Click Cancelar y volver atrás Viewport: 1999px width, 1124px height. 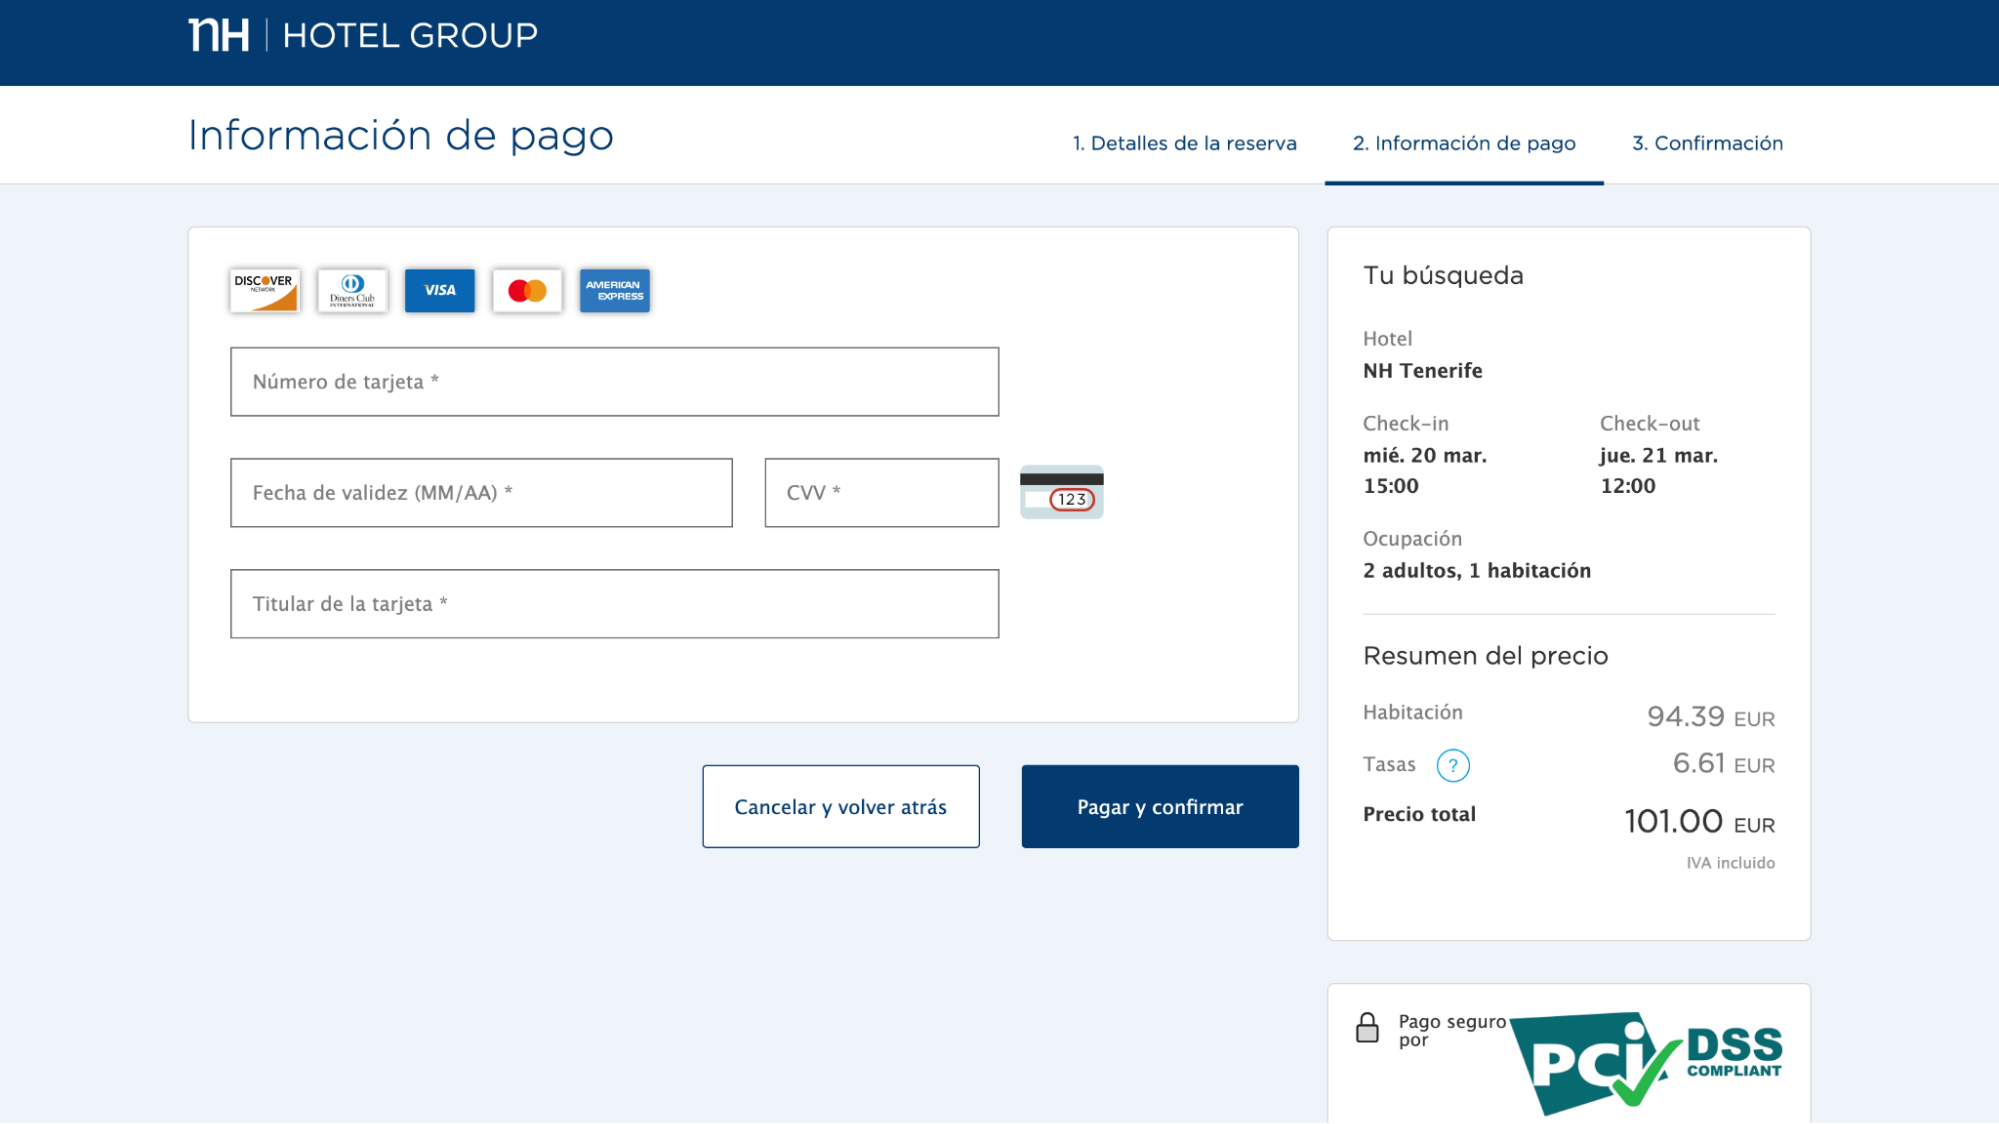pos(841,807)
